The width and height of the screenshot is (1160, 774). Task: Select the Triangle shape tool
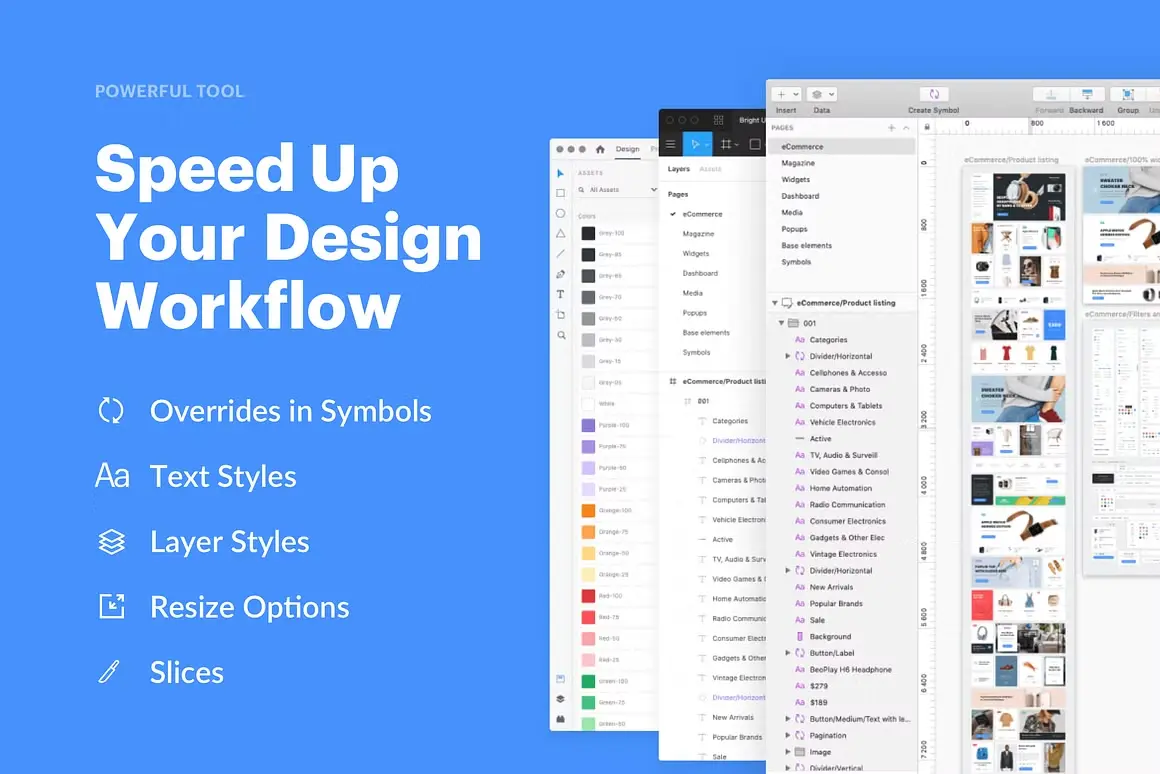click(x=560, y=233)
